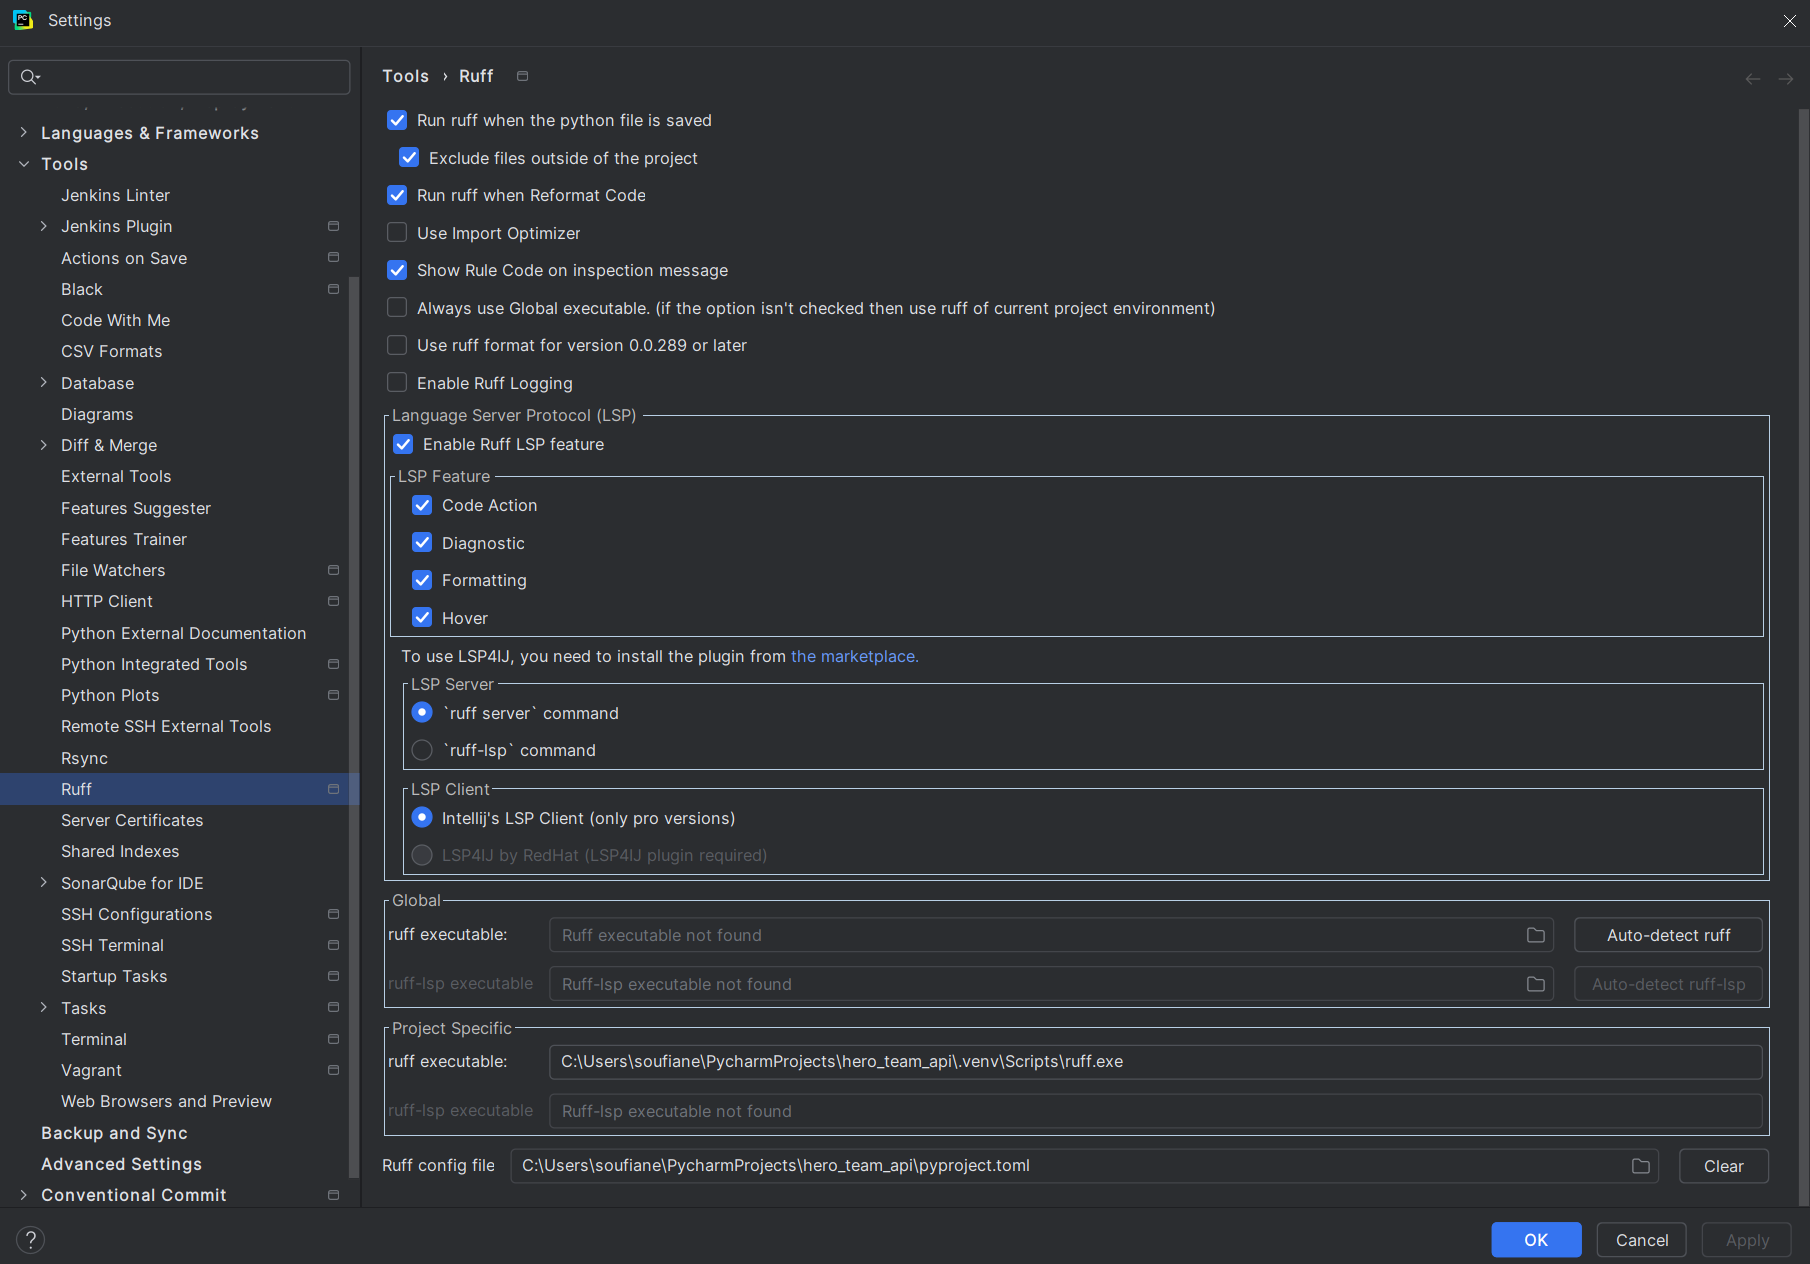
Task: Browse folder for Ruff config file
Action: (x=1641, y=1166)
